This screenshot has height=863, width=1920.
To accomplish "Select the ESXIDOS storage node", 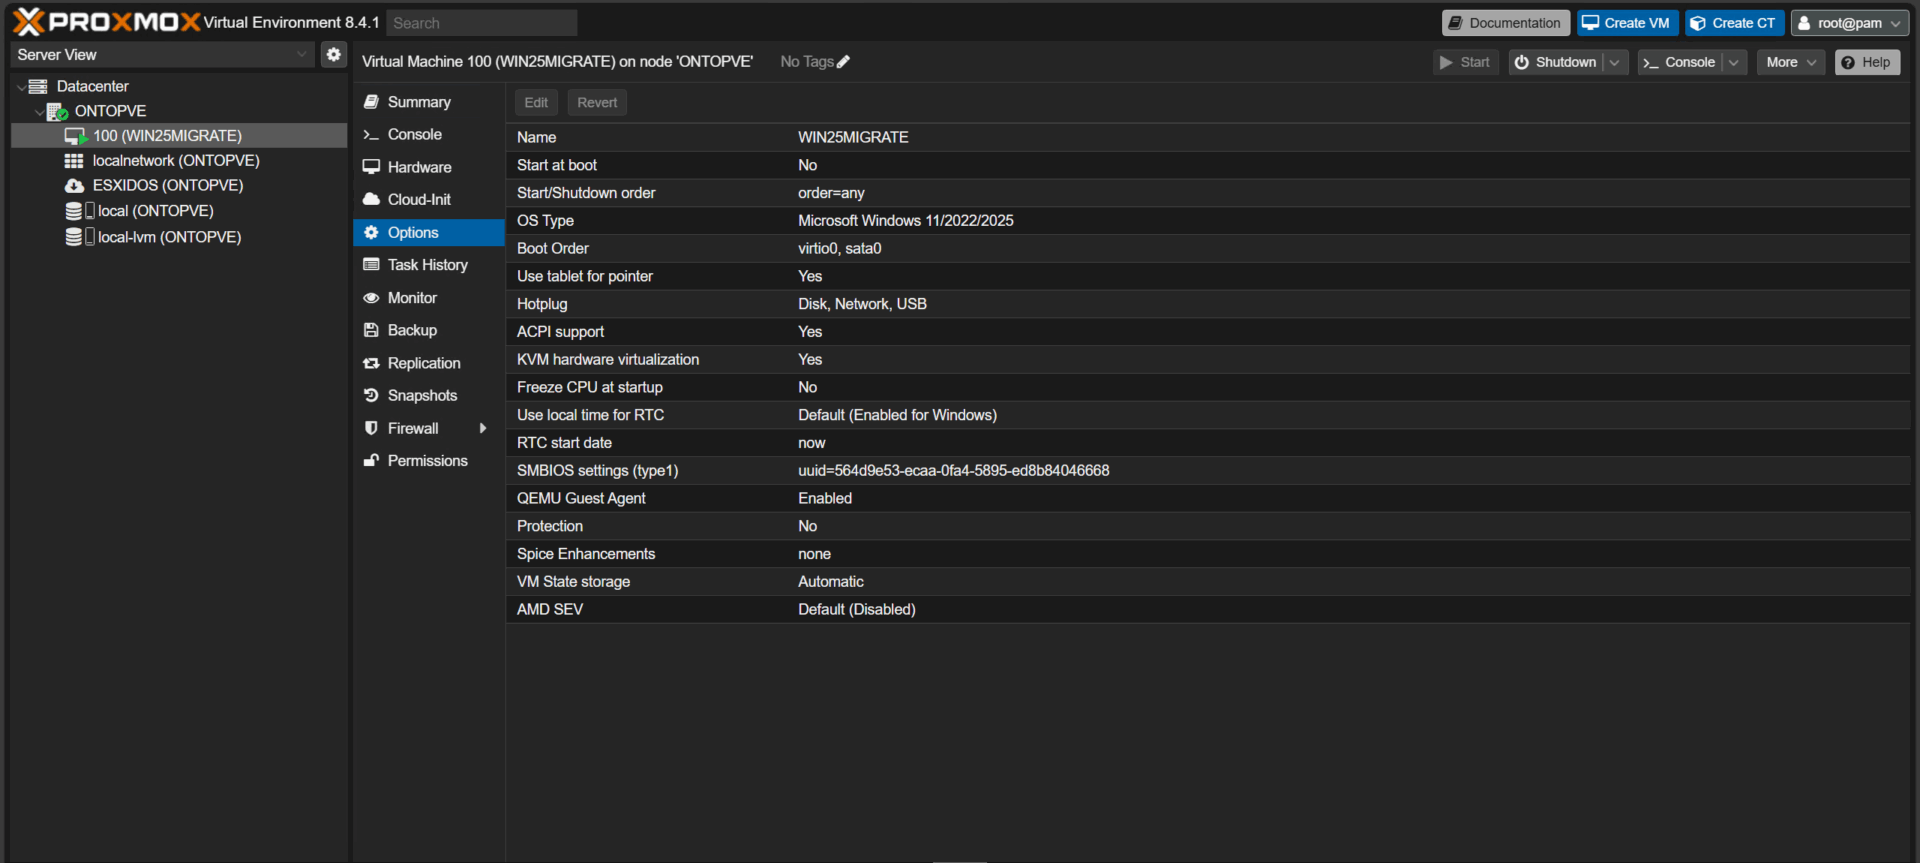I will [x=167, y=186].
